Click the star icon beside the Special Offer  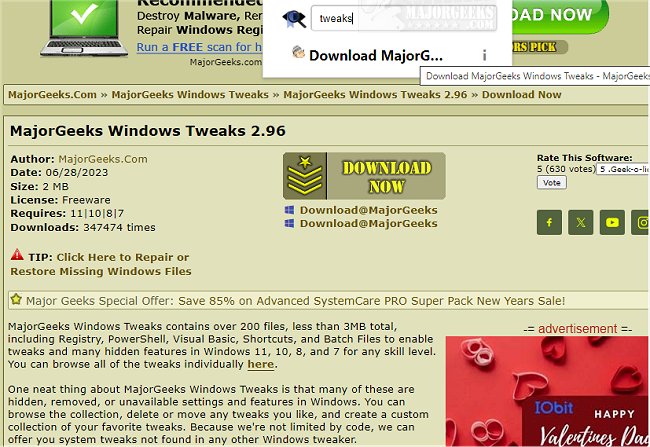pyautogui.click(x=16, y=299)
